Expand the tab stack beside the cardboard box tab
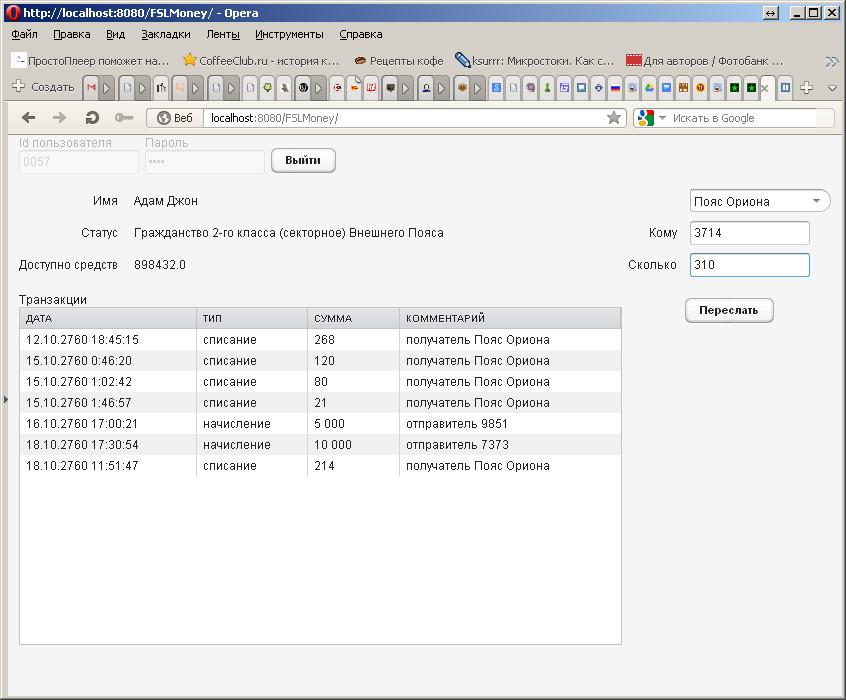Image resolution: width=846 pixels, height=700 pixels. pos(477,87)
